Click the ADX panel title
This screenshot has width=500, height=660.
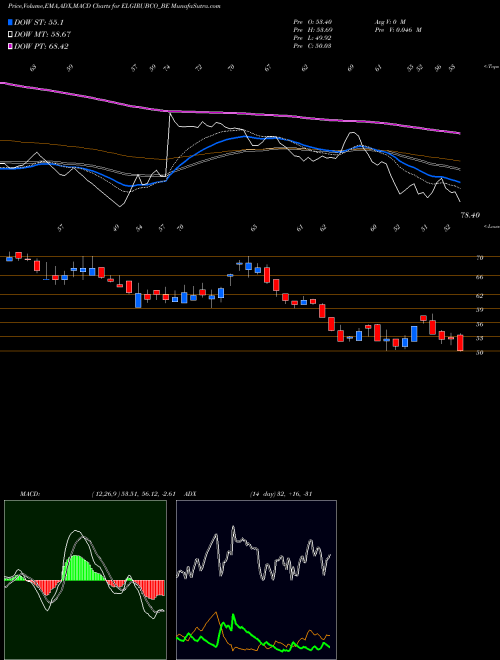pos(190,494)
